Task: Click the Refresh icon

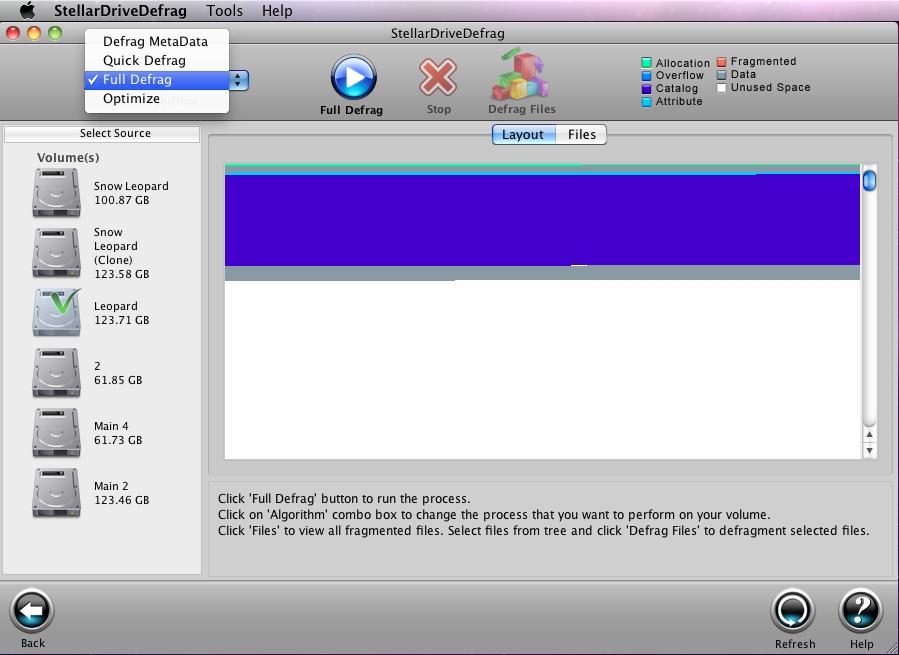Action: click(x=794, y=611)
